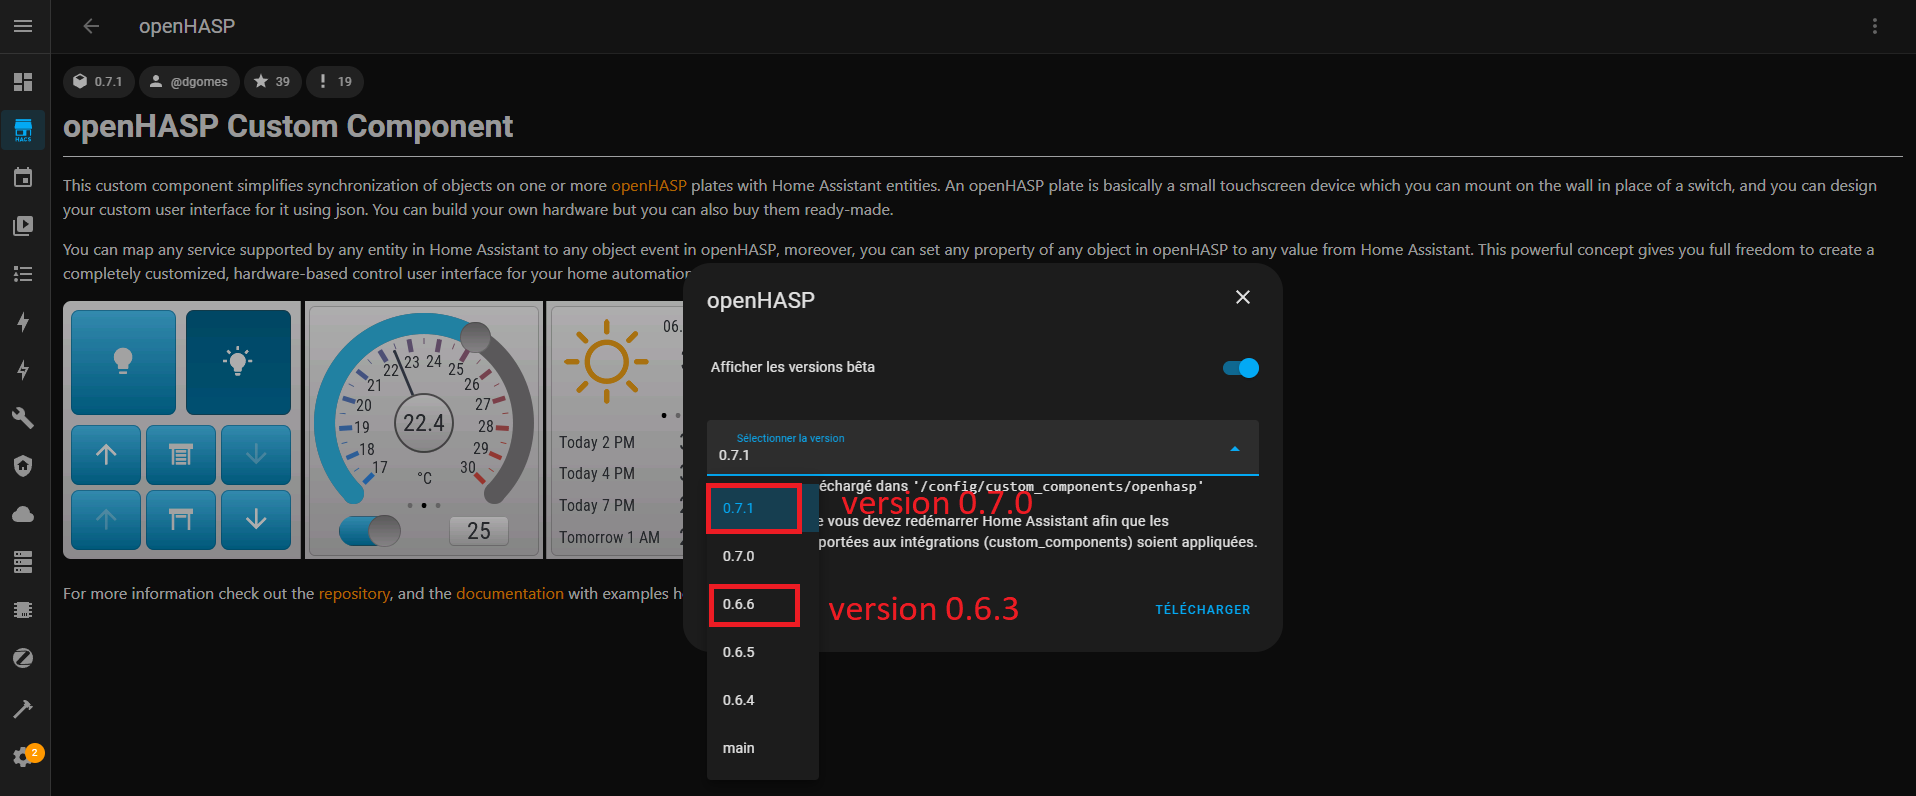This screenshot has width=1916, height=796.
Task: Select version 0.7.1 from the list
Action: (763, 508)
